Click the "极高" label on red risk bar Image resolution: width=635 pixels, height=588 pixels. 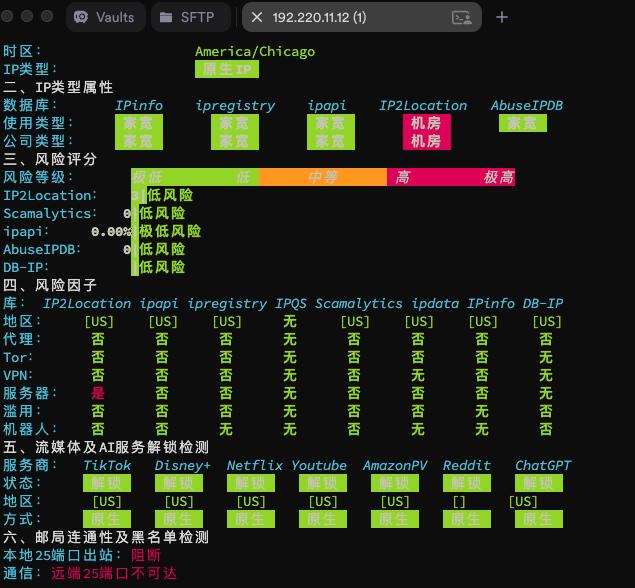tap(499, 177)
